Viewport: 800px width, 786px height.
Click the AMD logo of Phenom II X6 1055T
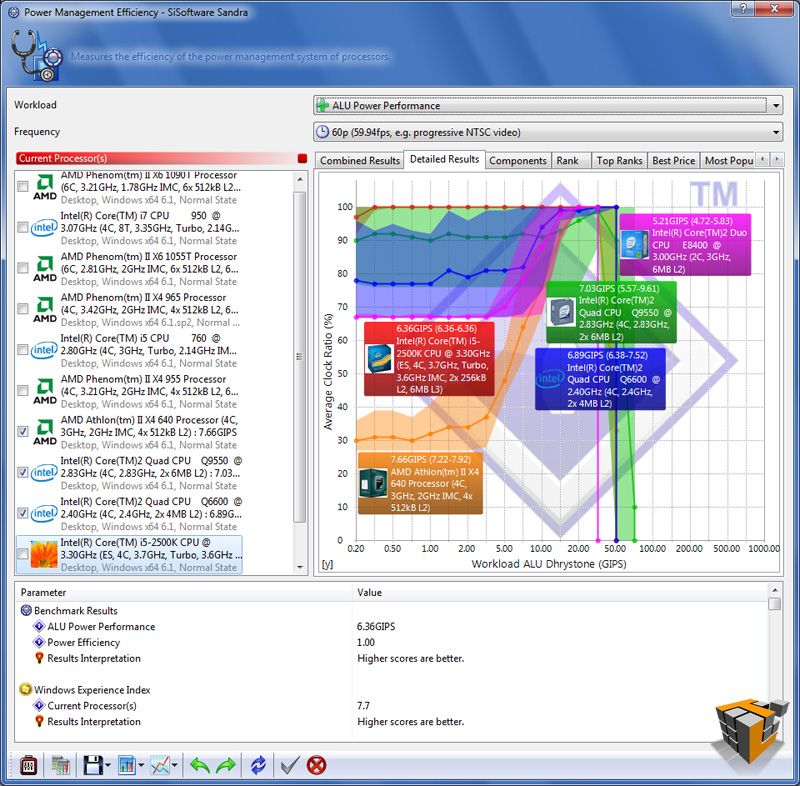(45, 269)
